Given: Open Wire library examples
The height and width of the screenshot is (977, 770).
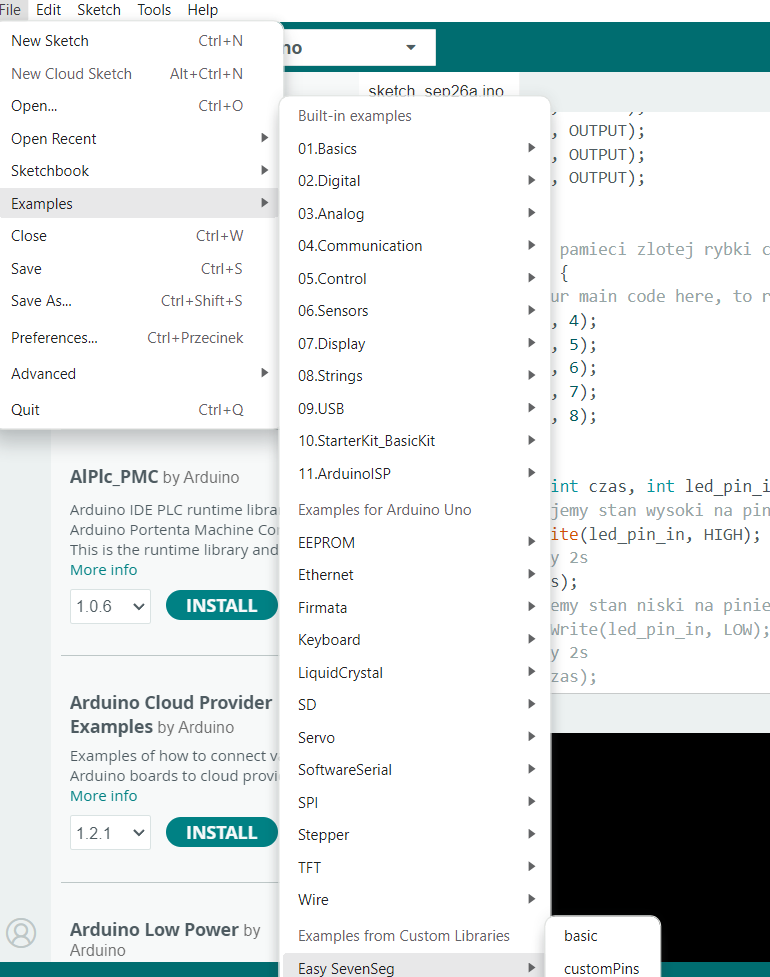Looking at the screenshot, I should [x=416, y=900].
